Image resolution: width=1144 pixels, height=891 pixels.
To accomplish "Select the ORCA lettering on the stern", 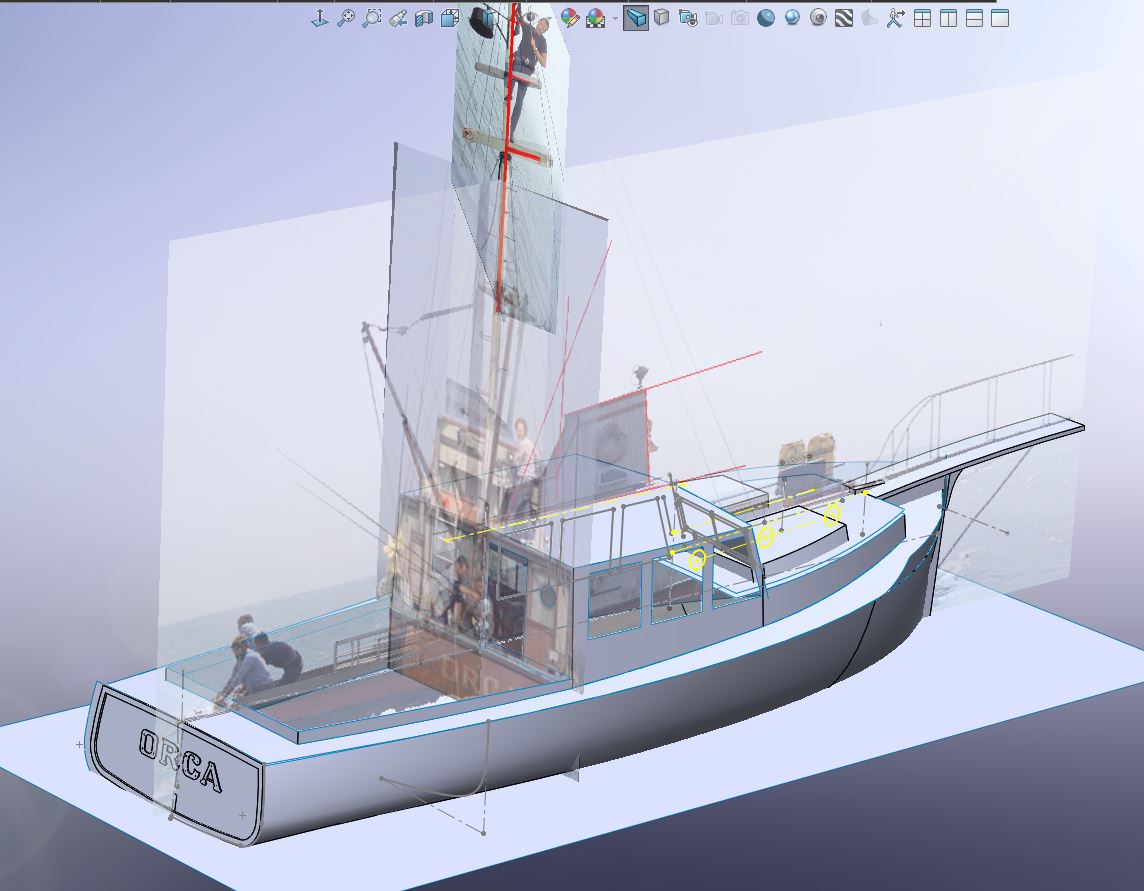I will click(x=180, y=760).
